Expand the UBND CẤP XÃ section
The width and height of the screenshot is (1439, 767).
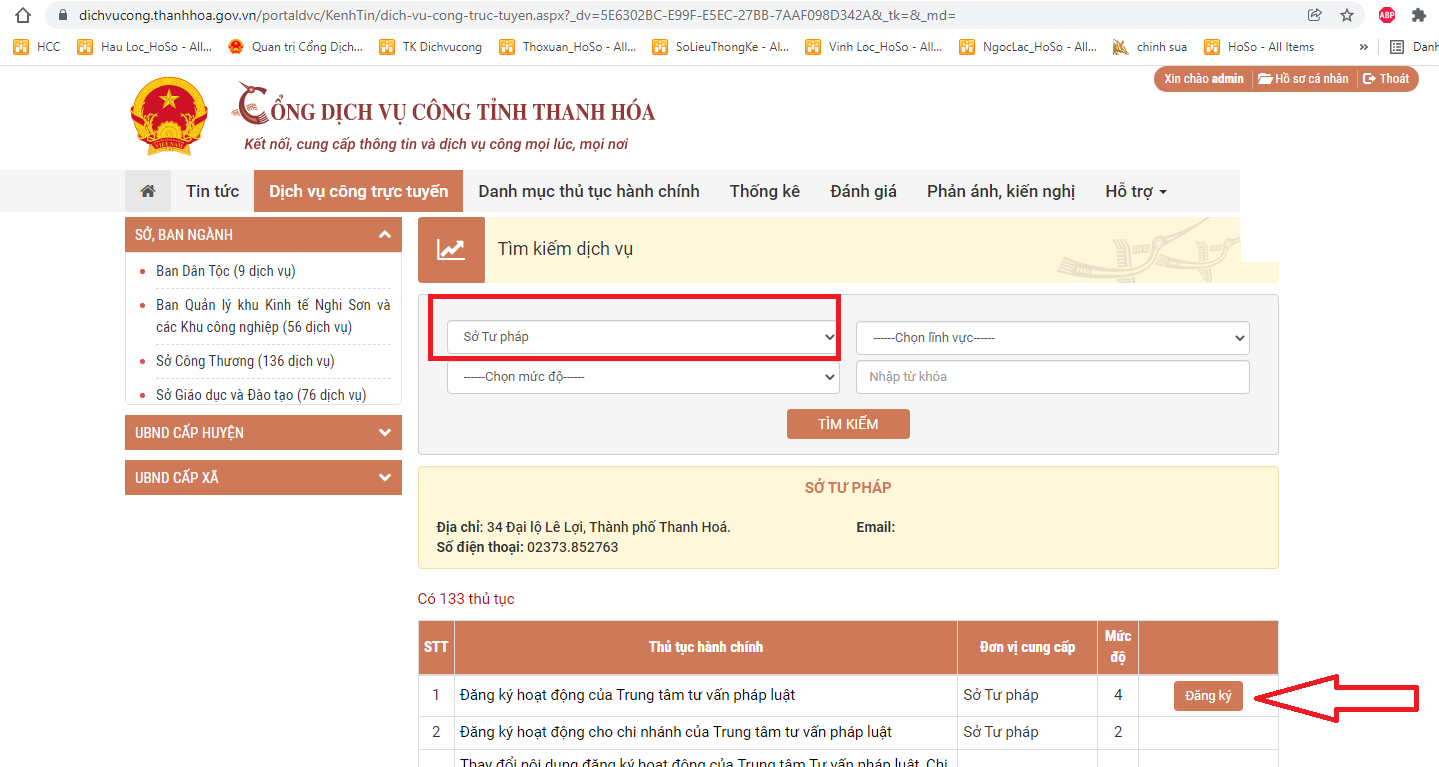click(263, 478)
